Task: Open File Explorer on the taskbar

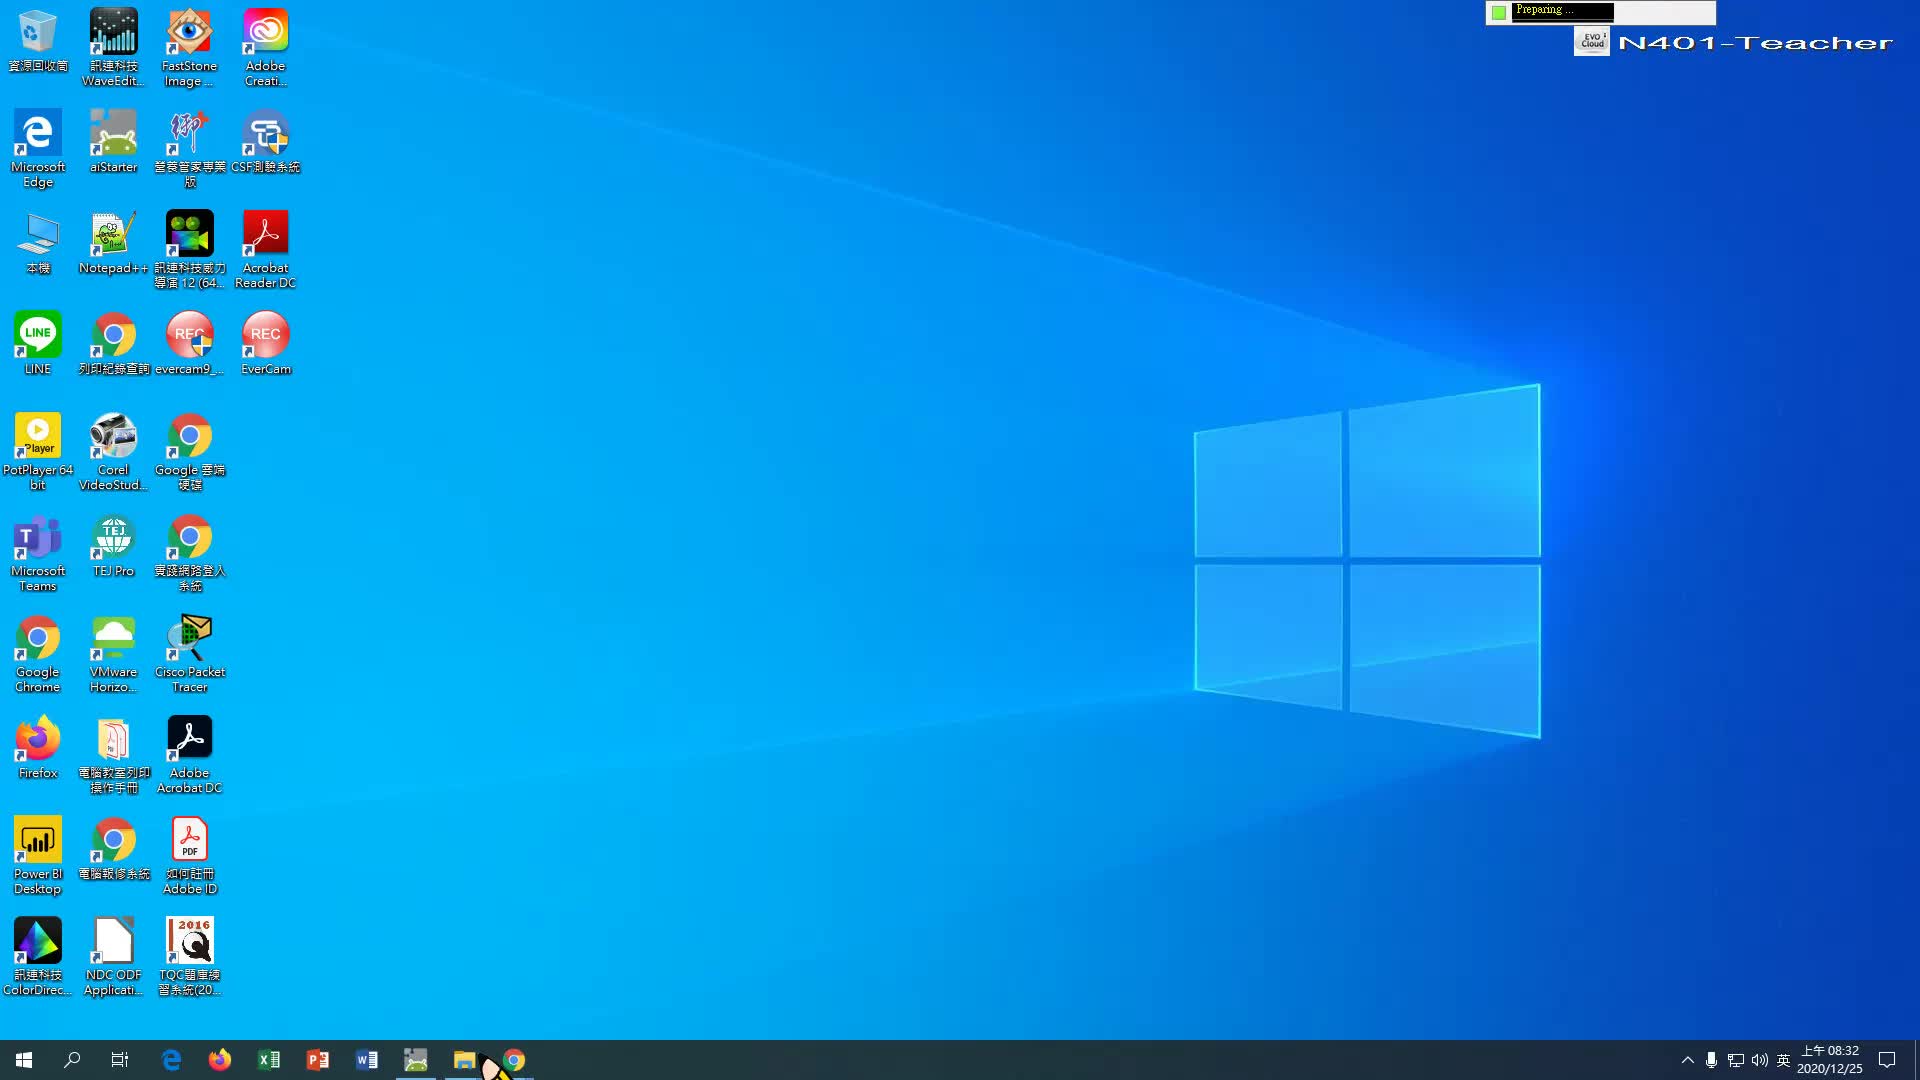Action: [x=464, y=1060]
